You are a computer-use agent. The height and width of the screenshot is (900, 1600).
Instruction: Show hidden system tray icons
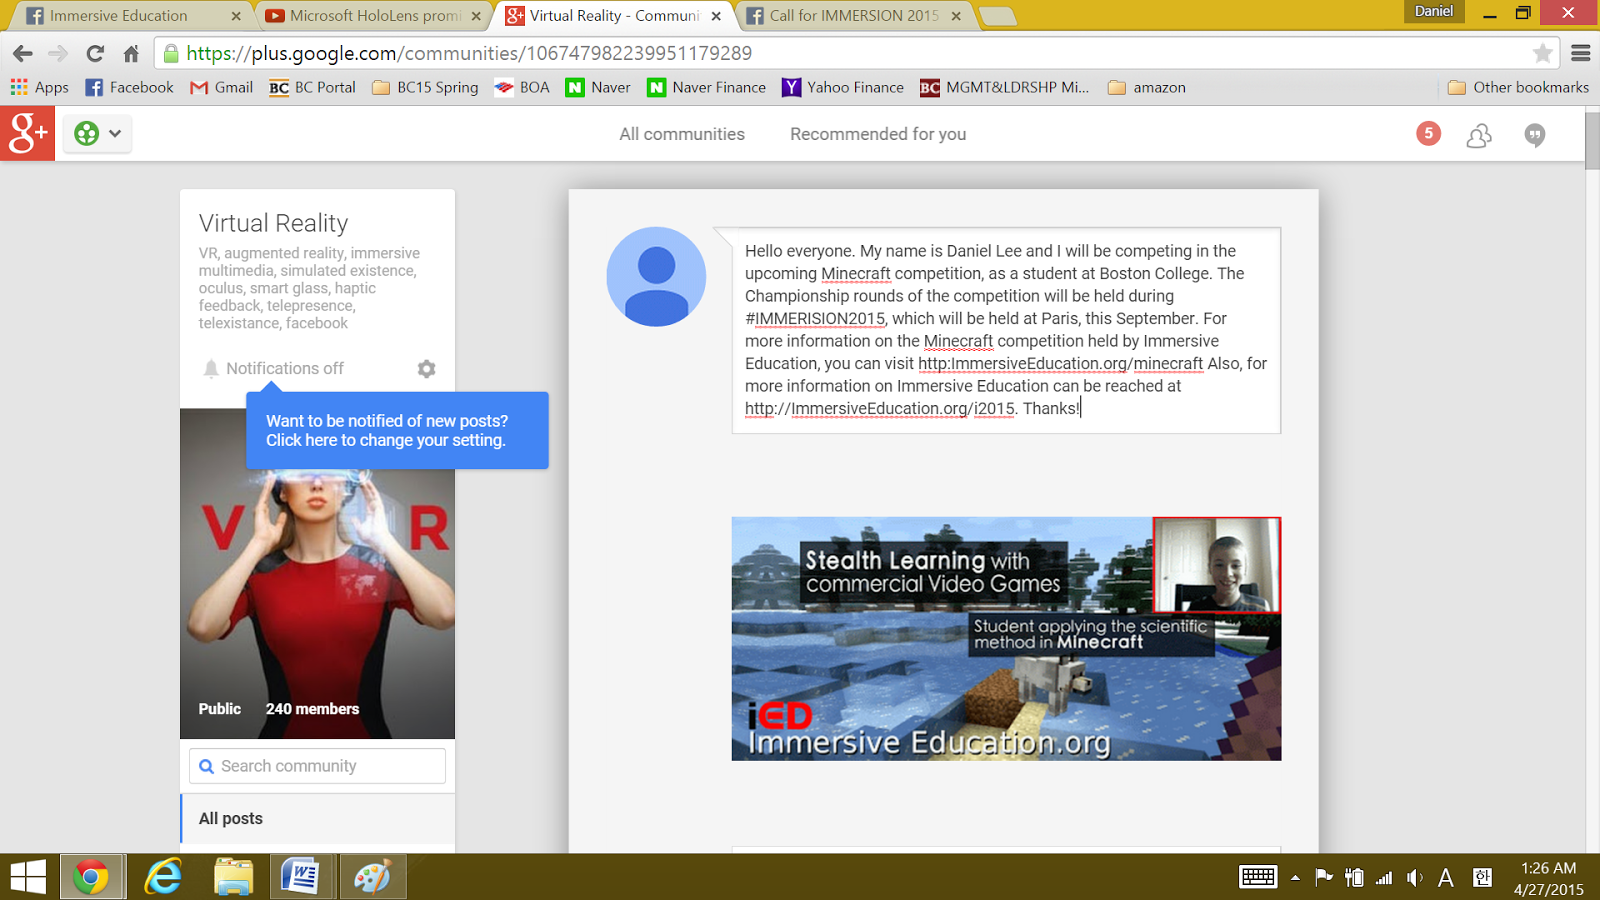click(x=1295, y=877)
